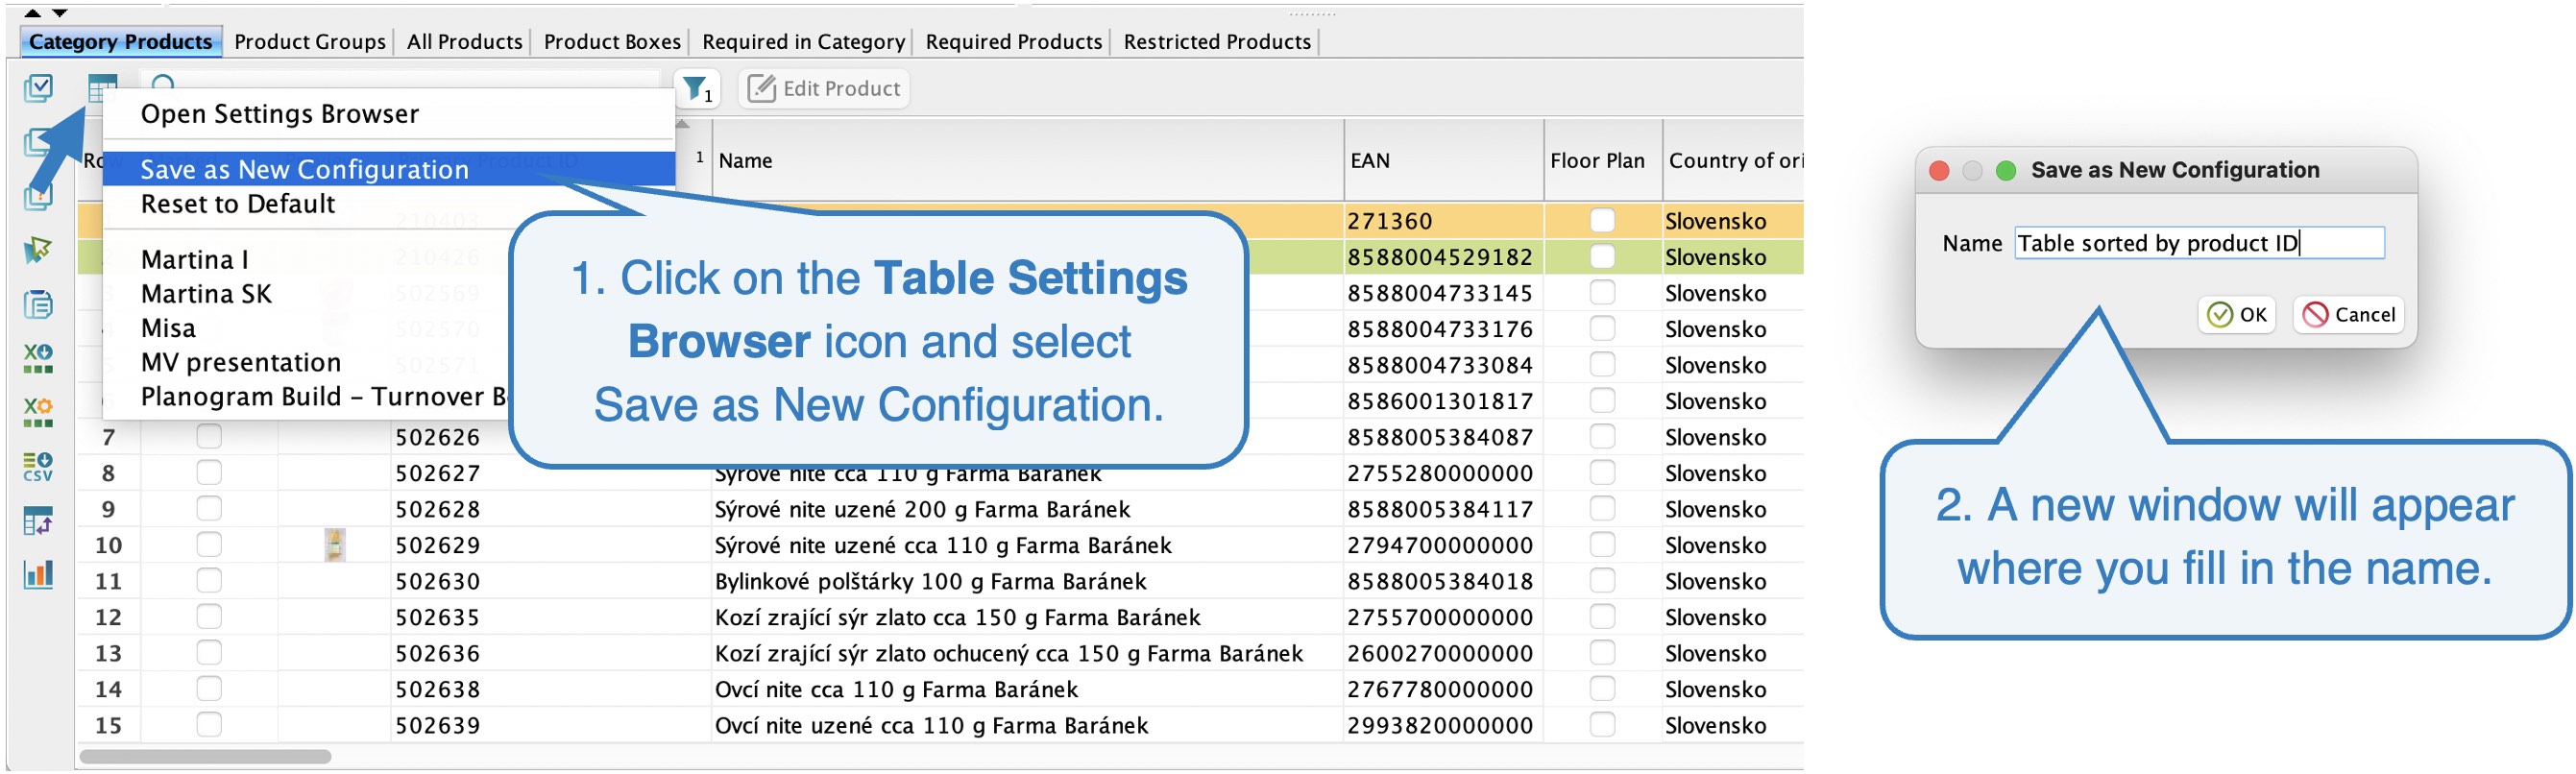Click the select-all checkmark sidebar icon

(x=38, y=89)
